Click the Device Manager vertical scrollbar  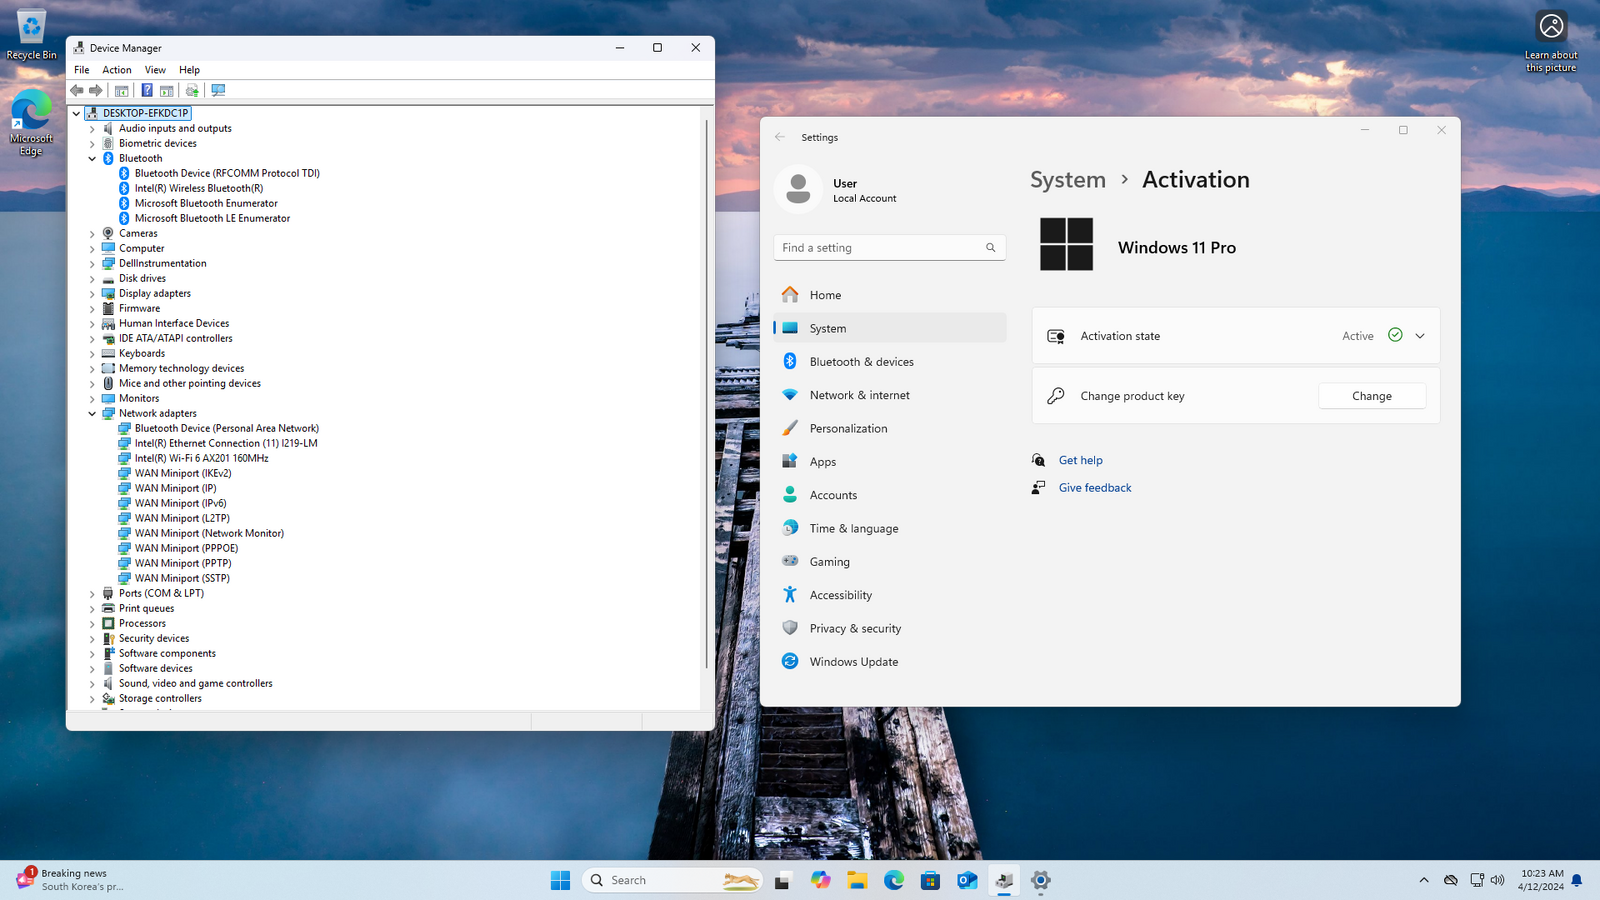click(x=707, y=393)
